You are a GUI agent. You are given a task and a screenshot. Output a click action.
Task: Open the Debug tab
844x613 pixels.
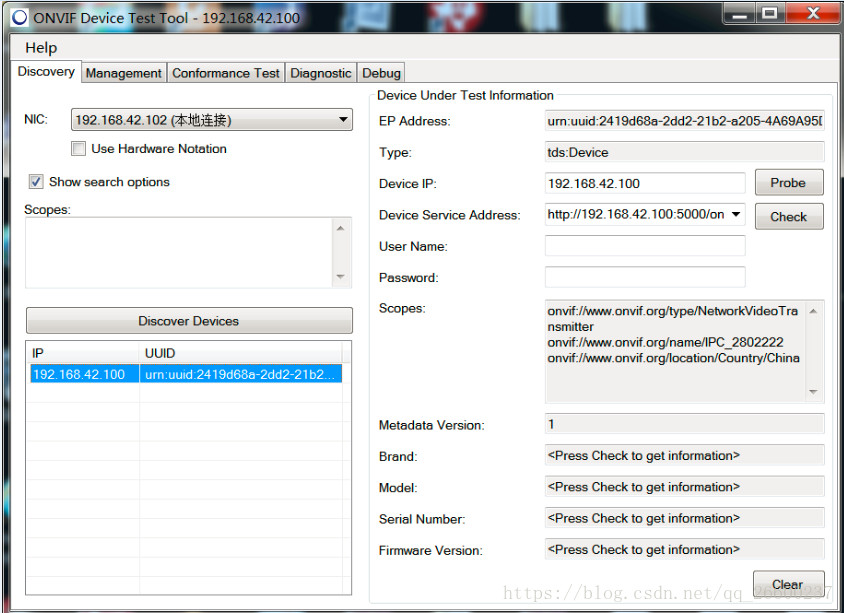click(x=381, y=73)
